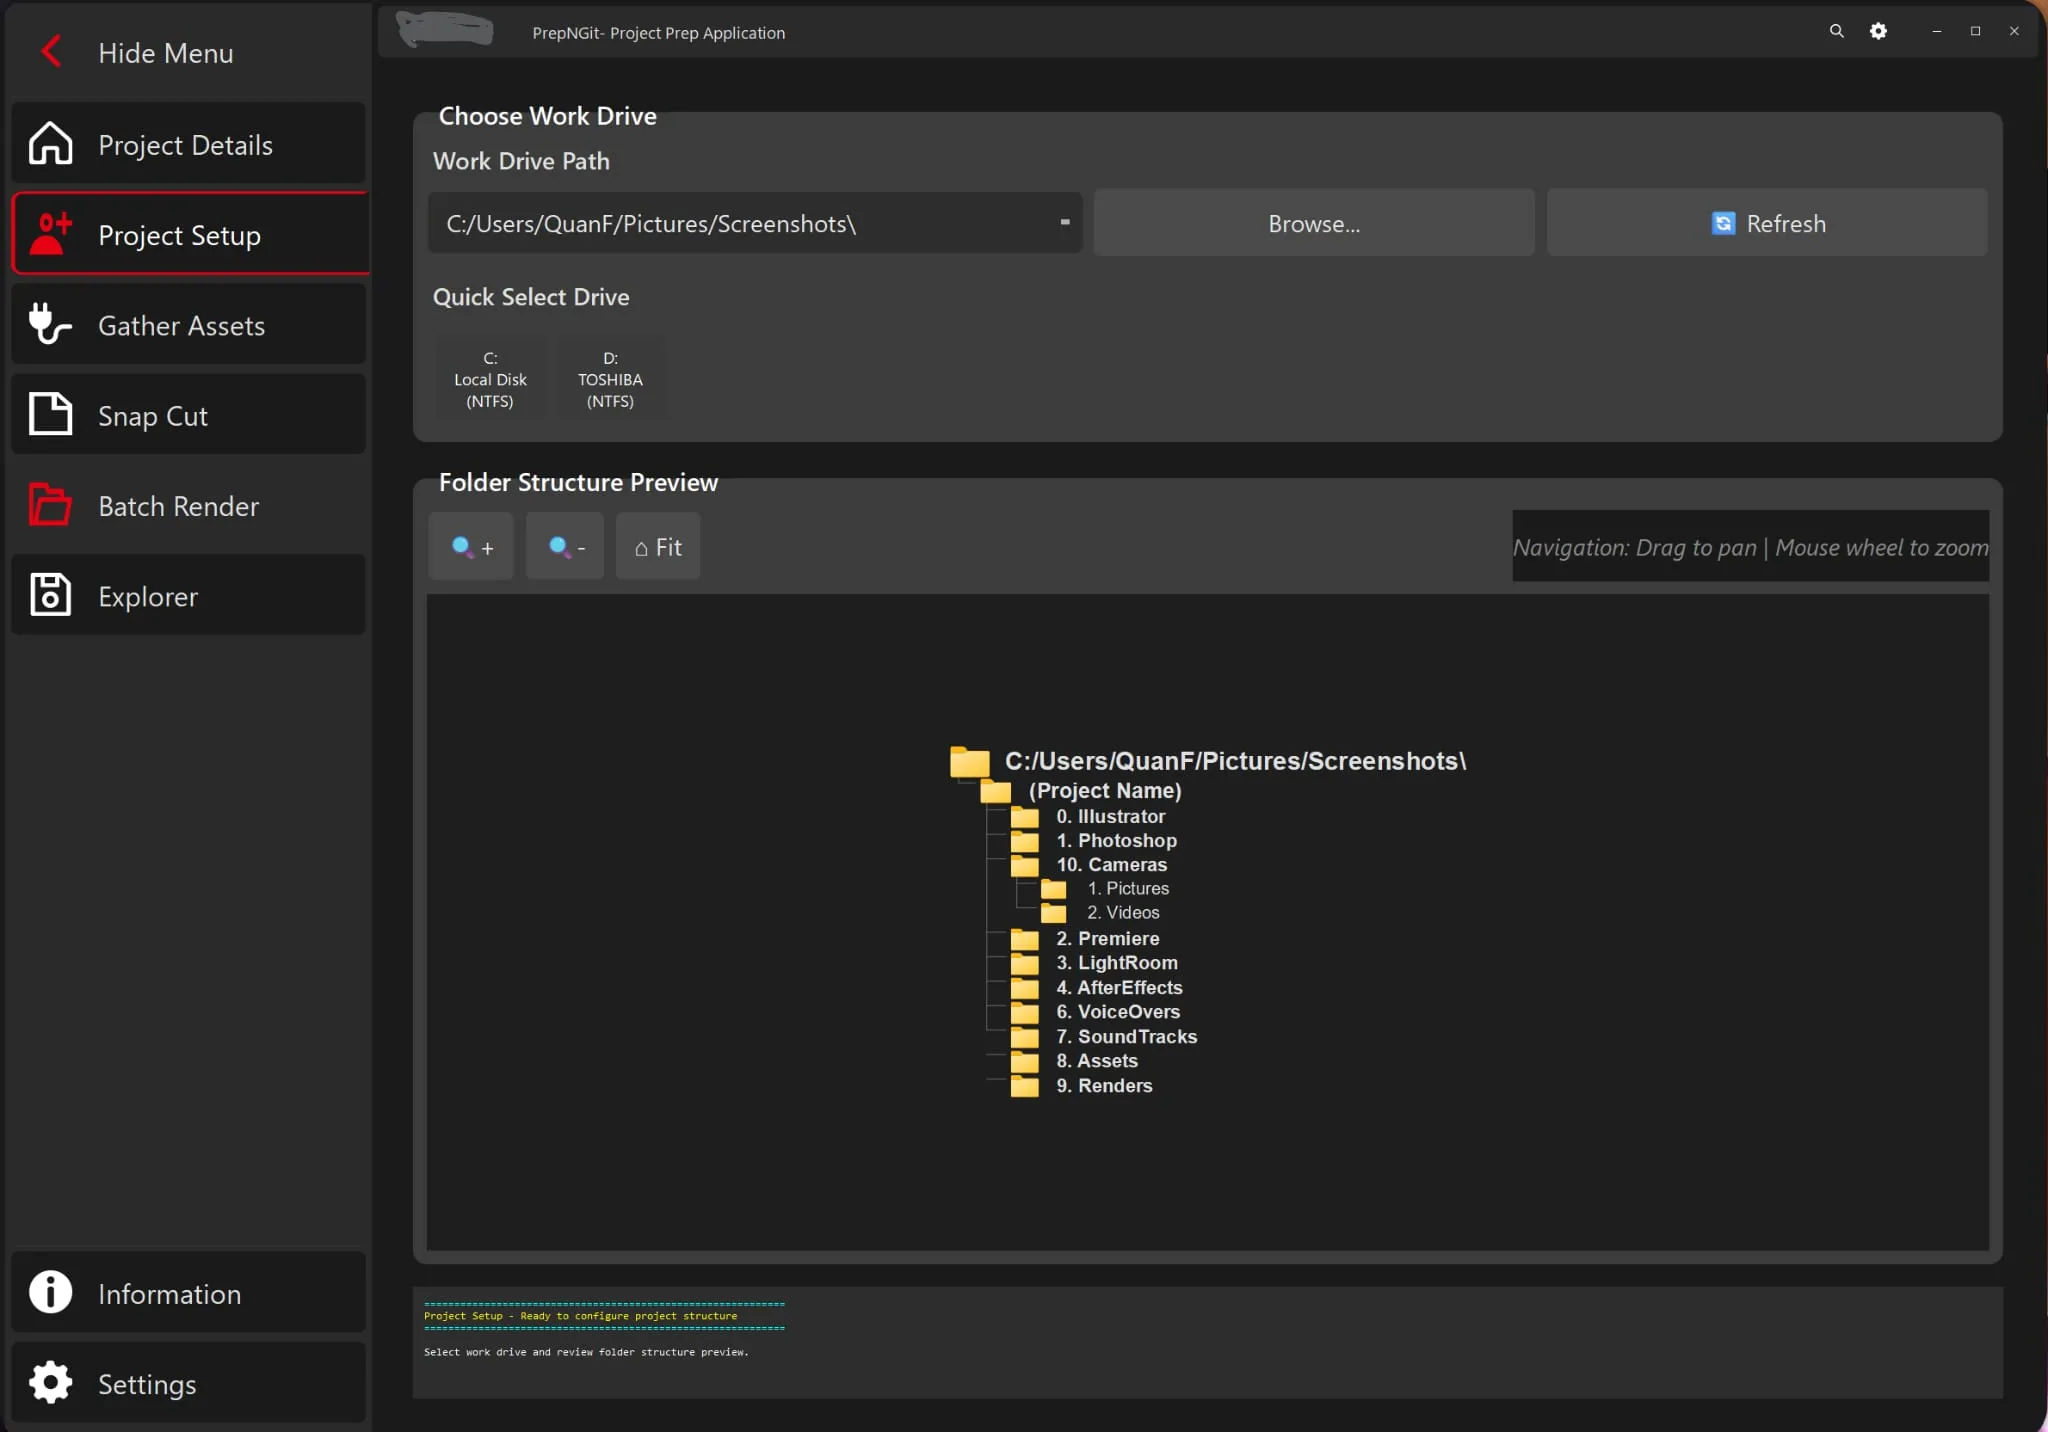Expand the Work Drive Path dropdown
This screenshot has height=1432, width=2048.
click(1064, 222)
